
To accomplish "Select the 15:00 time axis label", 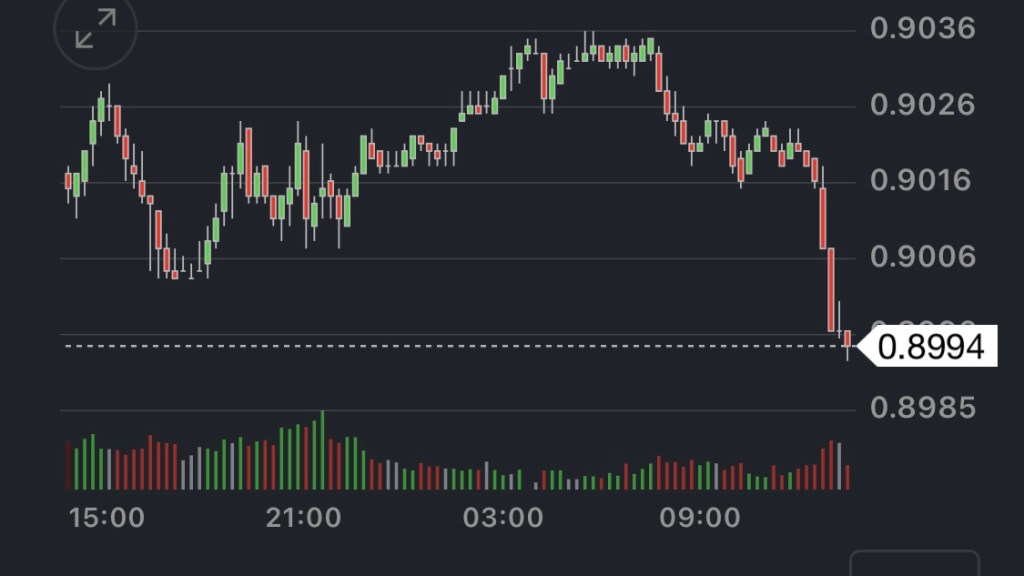I will coord(106,518).
